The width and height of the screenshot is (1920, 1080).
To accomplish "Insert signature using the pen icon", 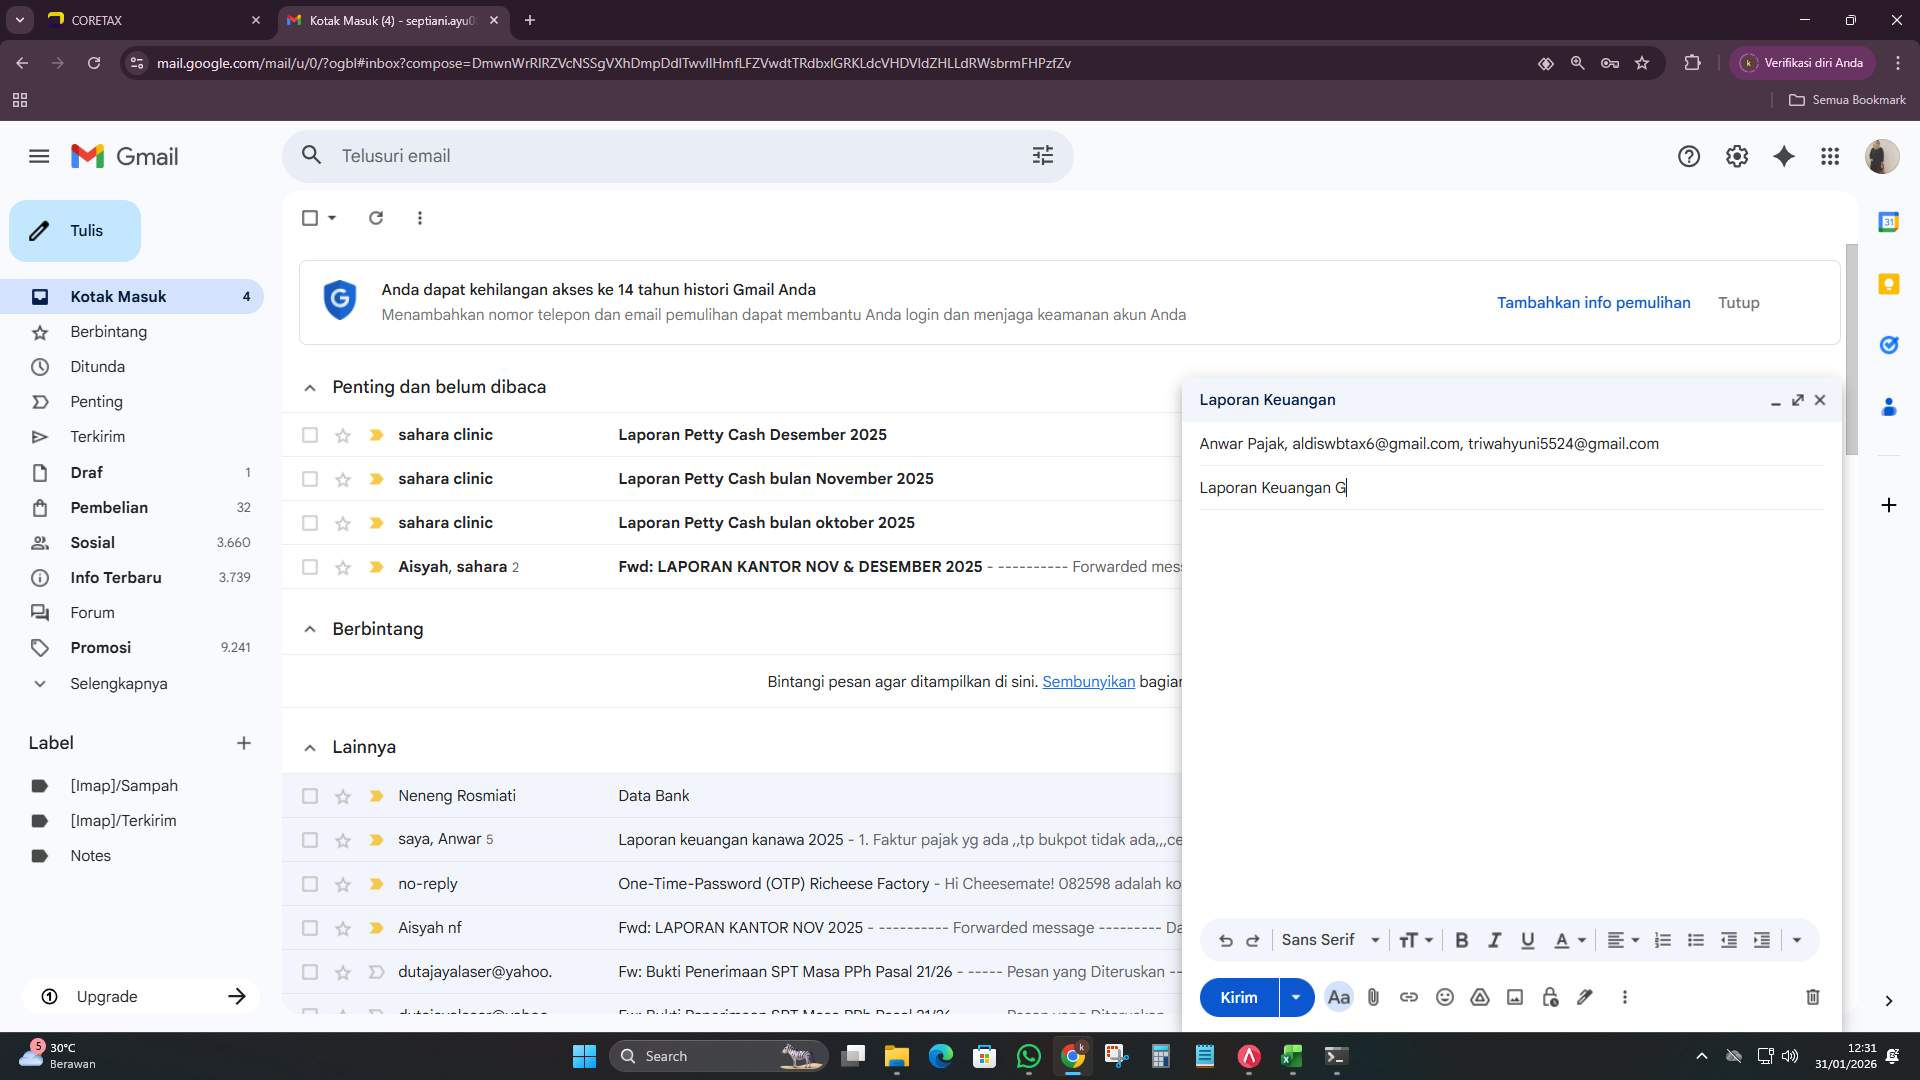I will [1585, 997].
